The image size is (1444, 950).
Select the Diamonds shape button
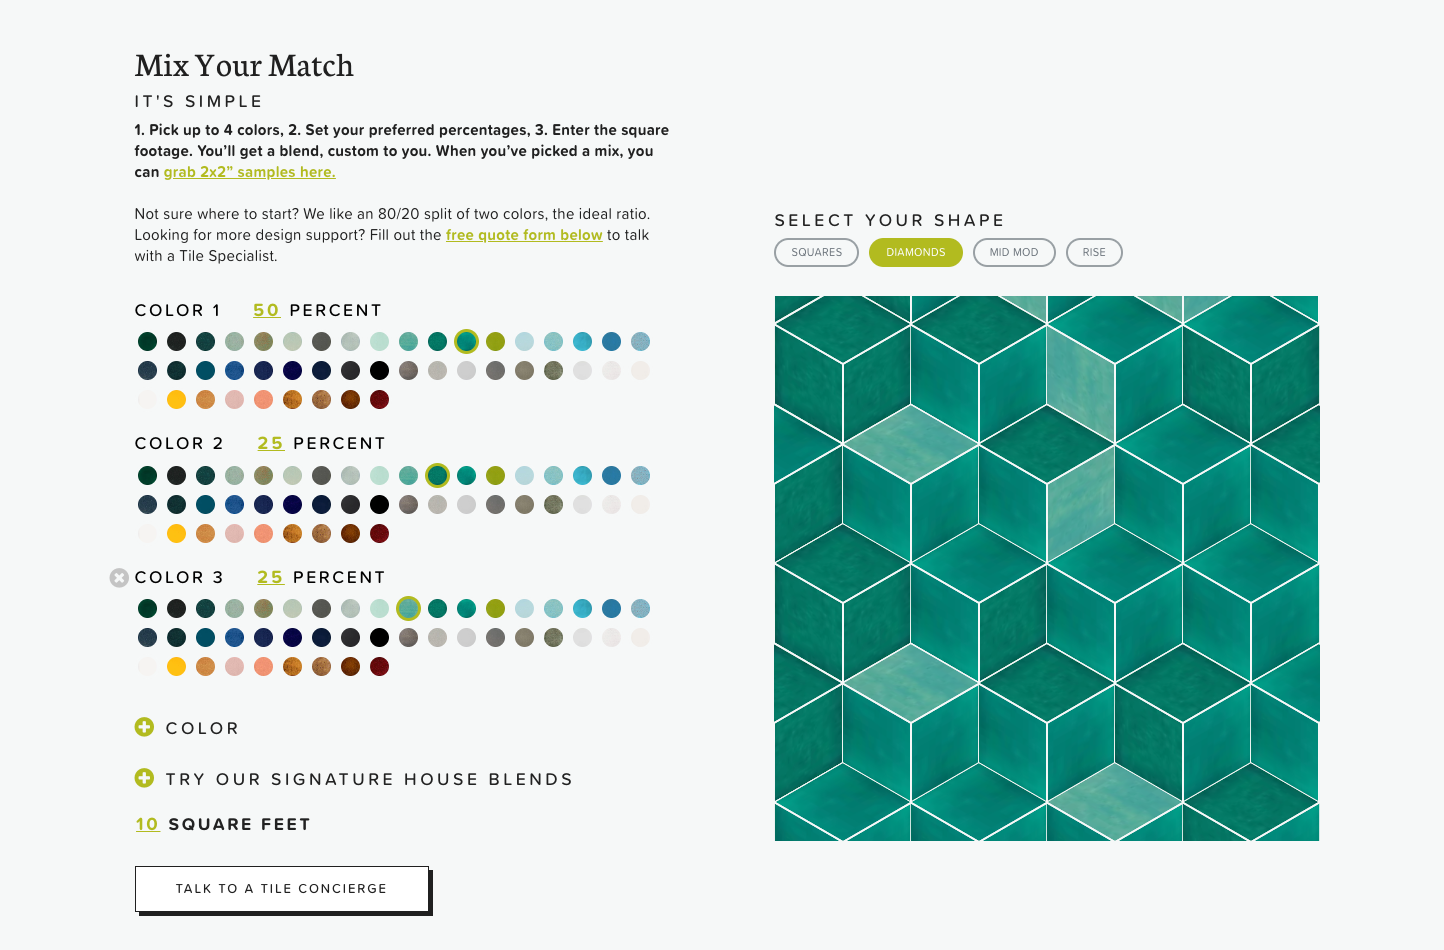(x=915, y=252)
